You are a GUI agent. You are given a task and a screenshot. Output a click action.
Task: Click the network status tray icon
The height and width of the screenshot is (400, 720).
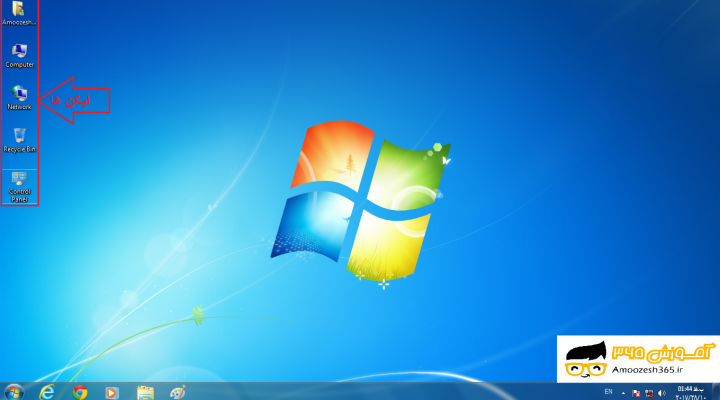(x=649, y=393)
